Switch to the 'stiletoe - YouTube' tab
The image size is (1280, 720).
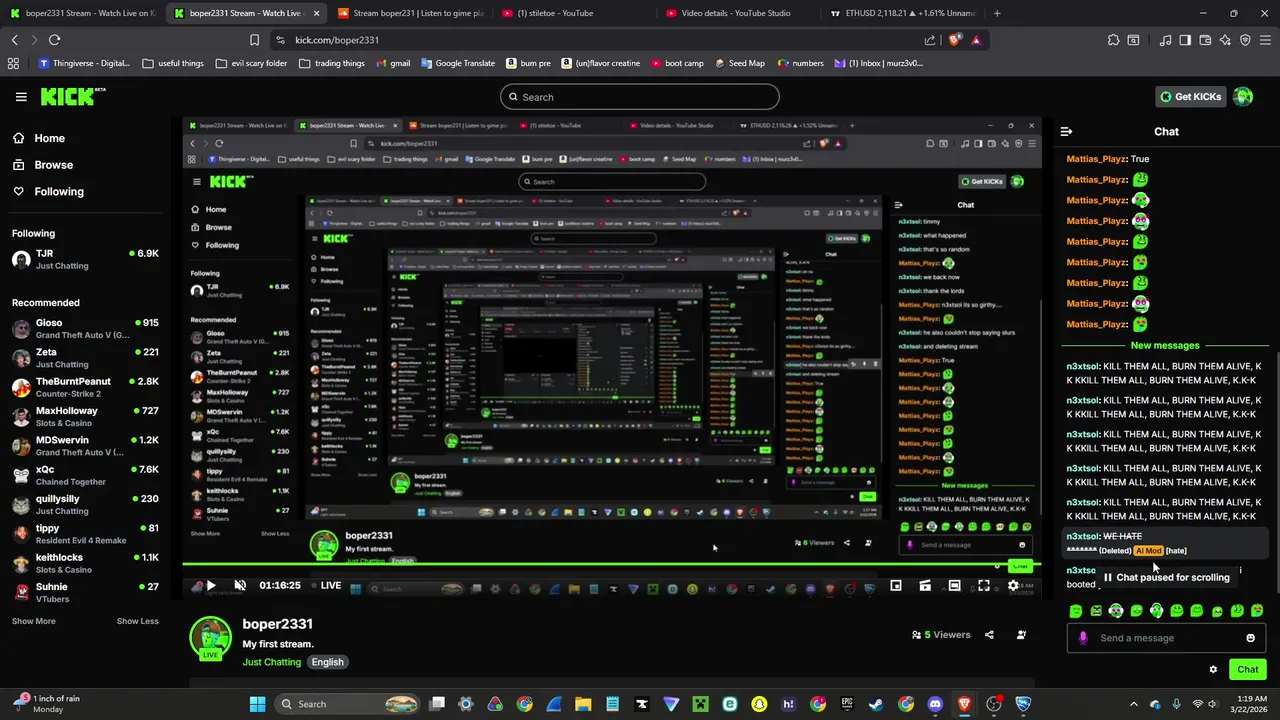[574, 13]
